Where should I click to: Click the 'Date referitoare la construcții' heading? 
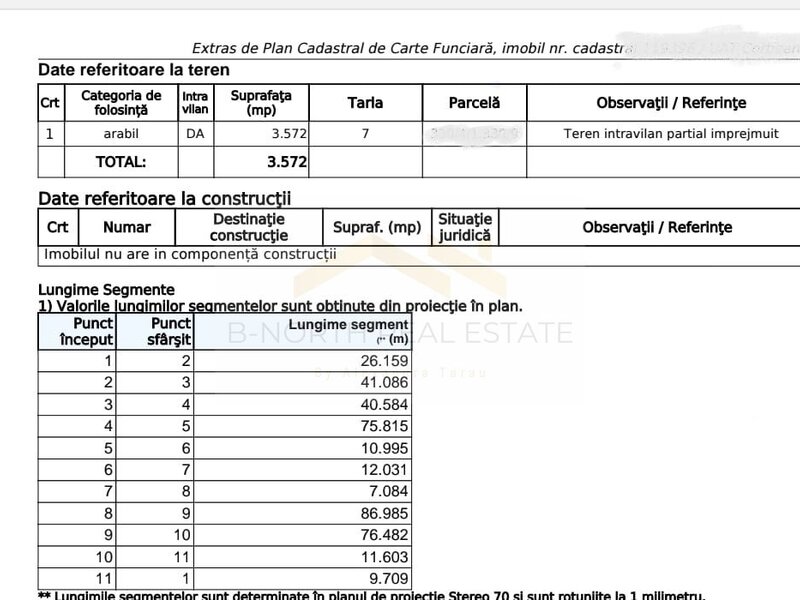(164, 198)
